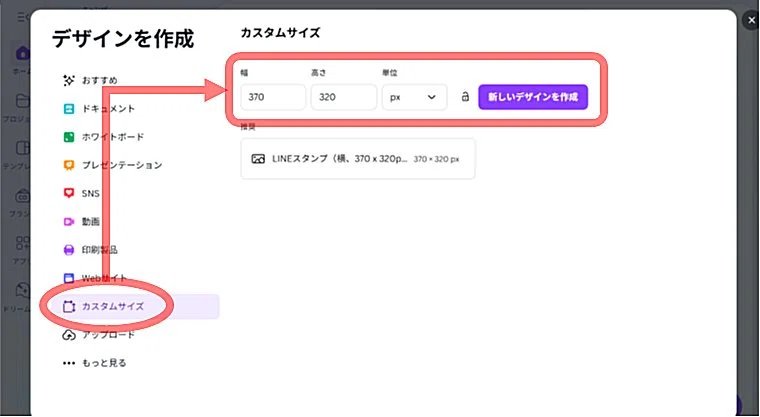Click the green whiteboard icon
Screen dimensions: 760x417
(69, 137)
